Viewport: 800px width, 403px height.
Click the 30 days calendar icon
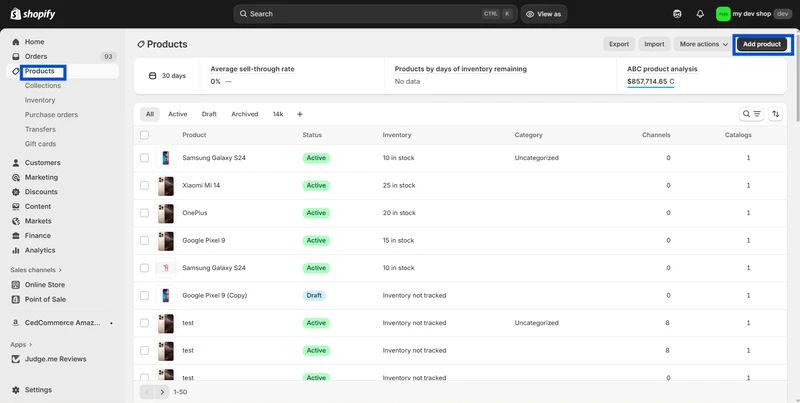(152, 75)
